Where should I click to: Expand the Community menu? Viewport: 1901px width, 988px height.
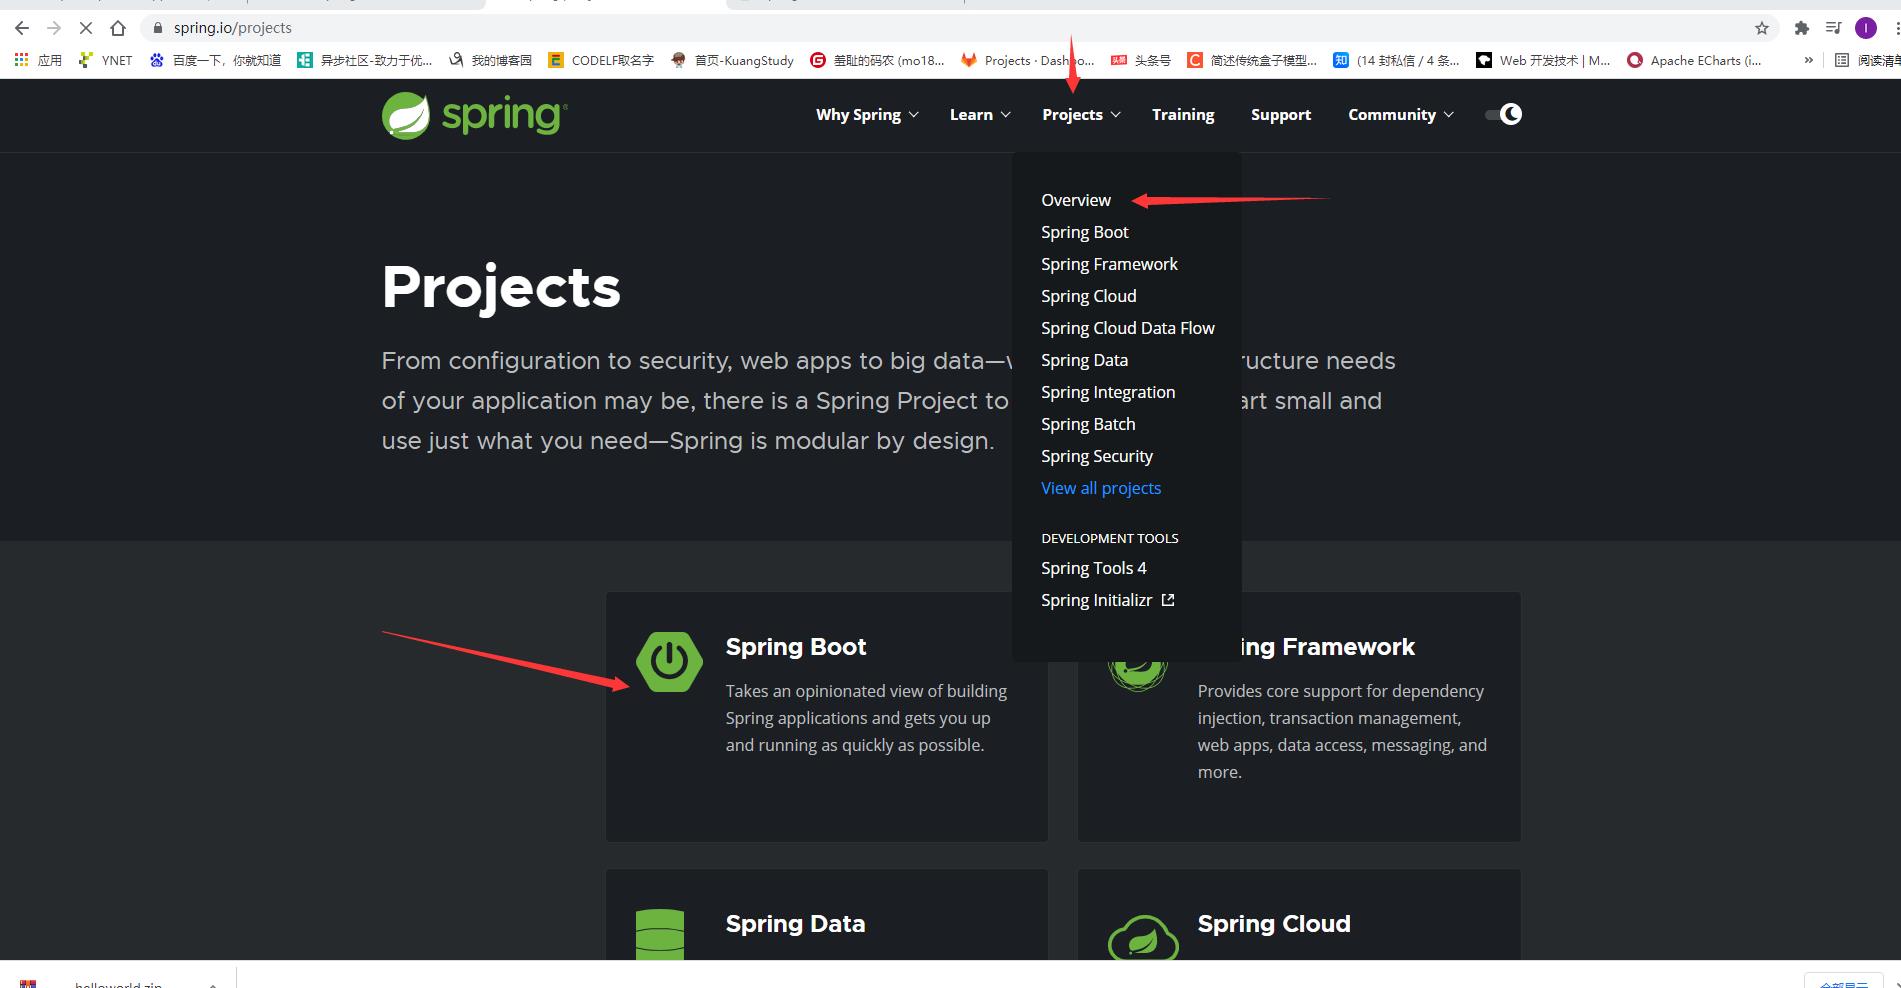(1400, 115)
